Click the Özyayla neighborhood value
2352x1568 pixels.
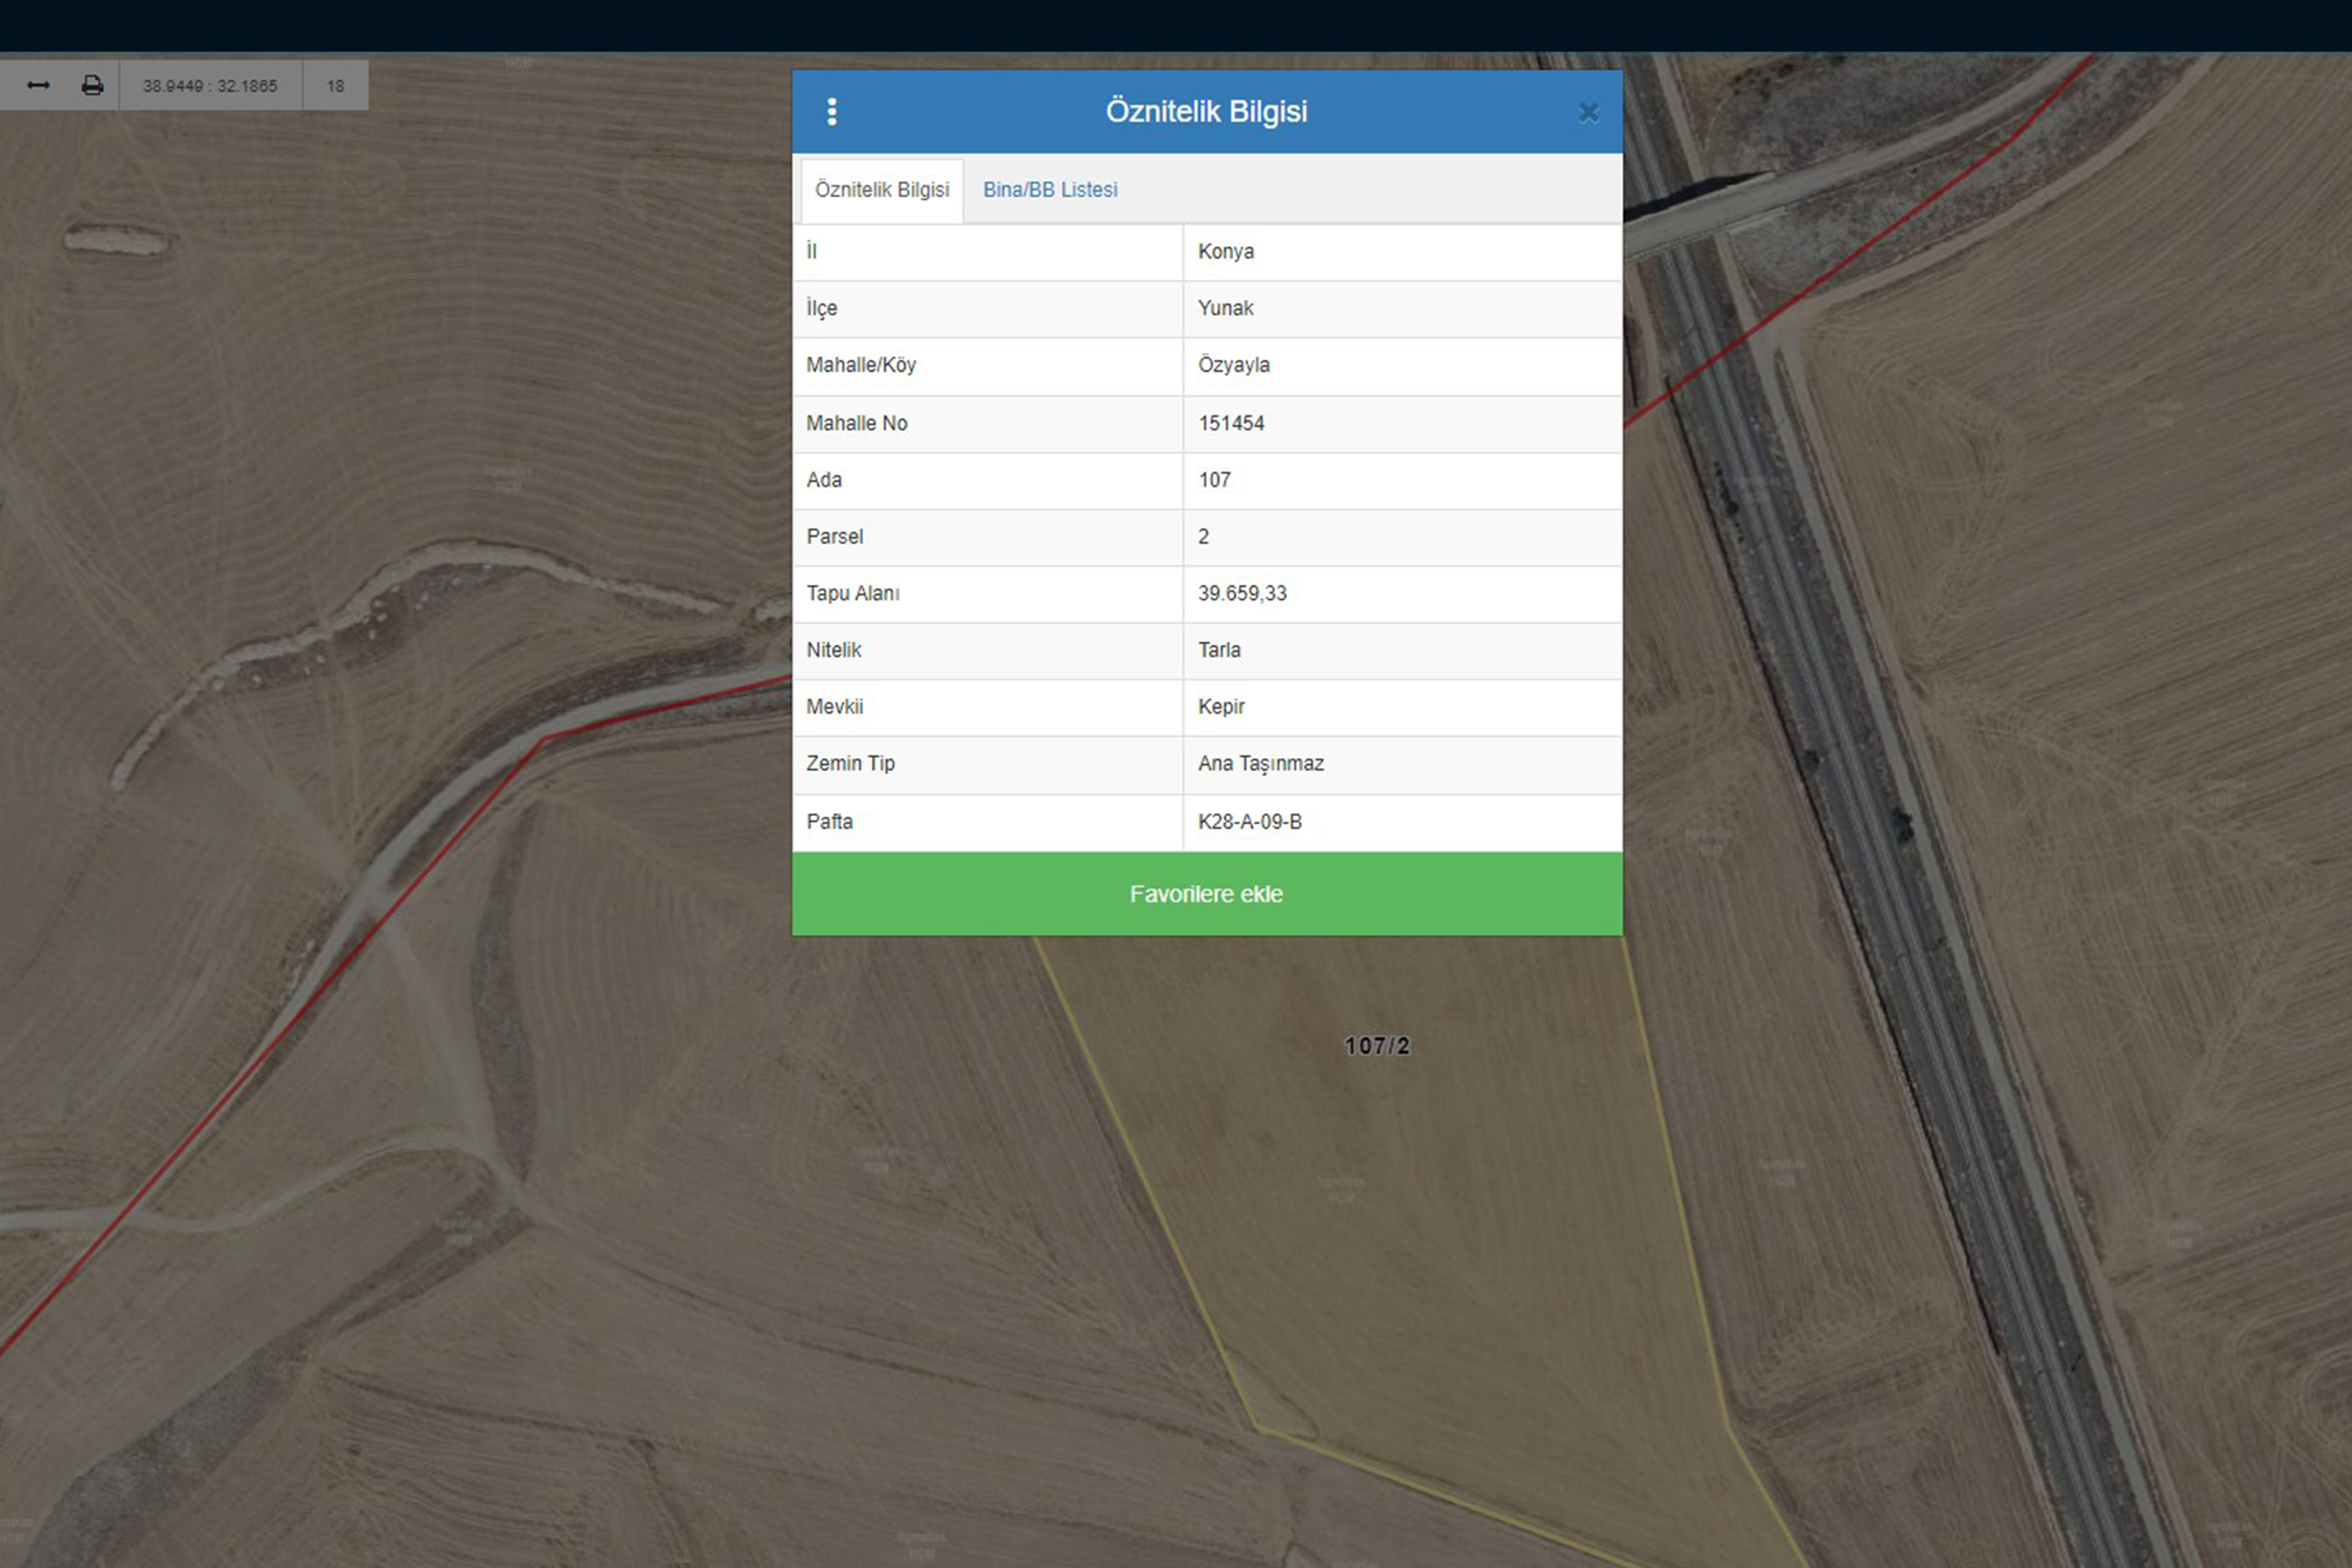pos(1234,365)
